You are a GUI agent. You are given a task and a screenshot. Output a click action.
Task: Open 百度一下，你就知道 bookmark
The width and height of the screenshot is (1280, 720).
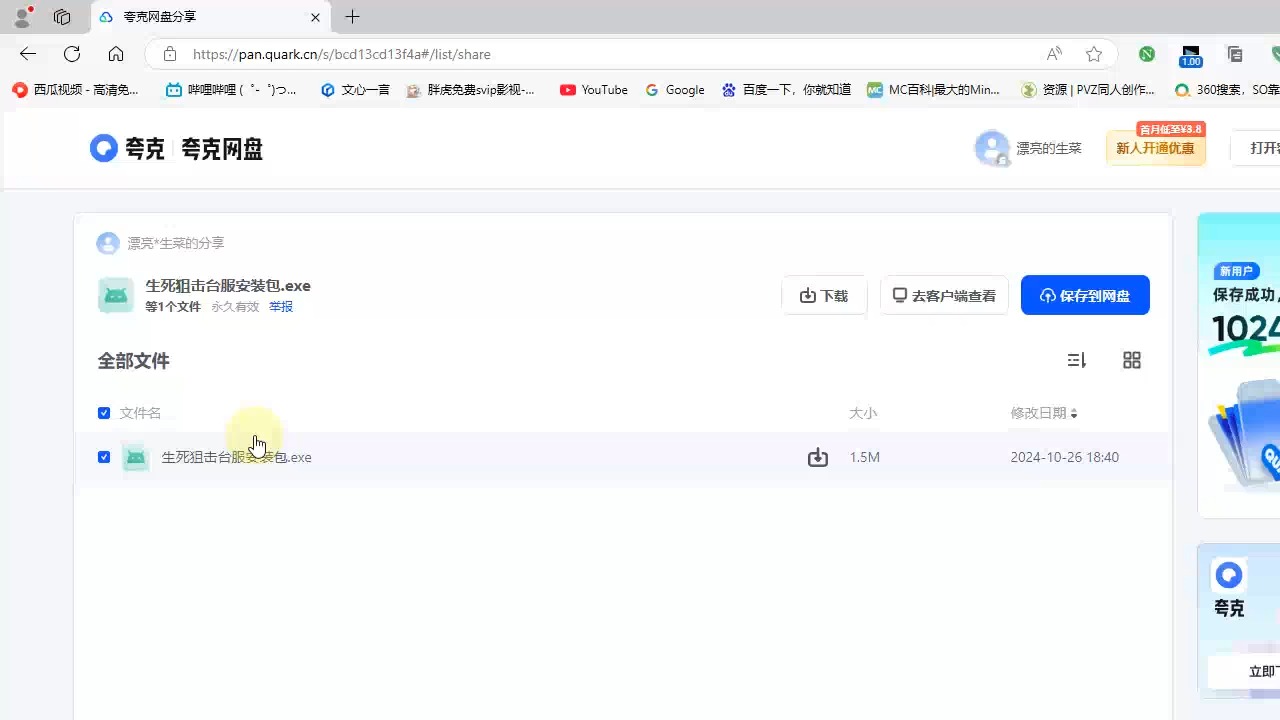click(x=786, y=90)
